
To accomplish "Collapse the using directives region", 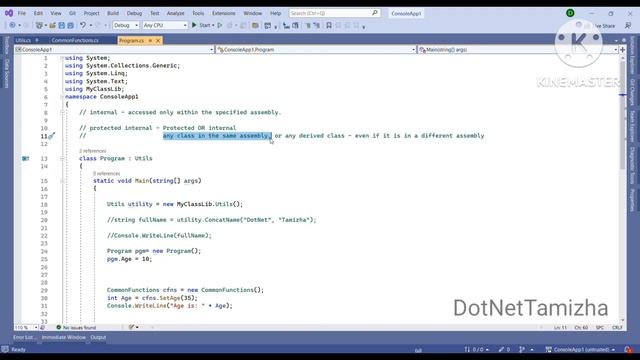I will tap(62, 58).
